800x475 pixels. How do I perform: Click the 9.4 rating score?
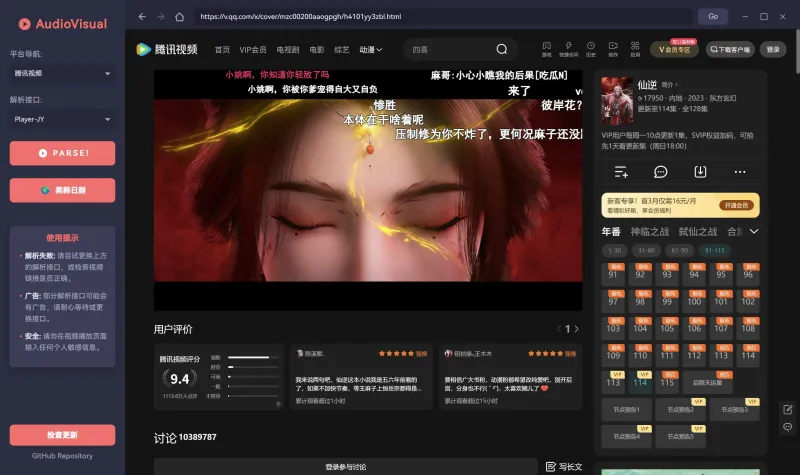180,379
